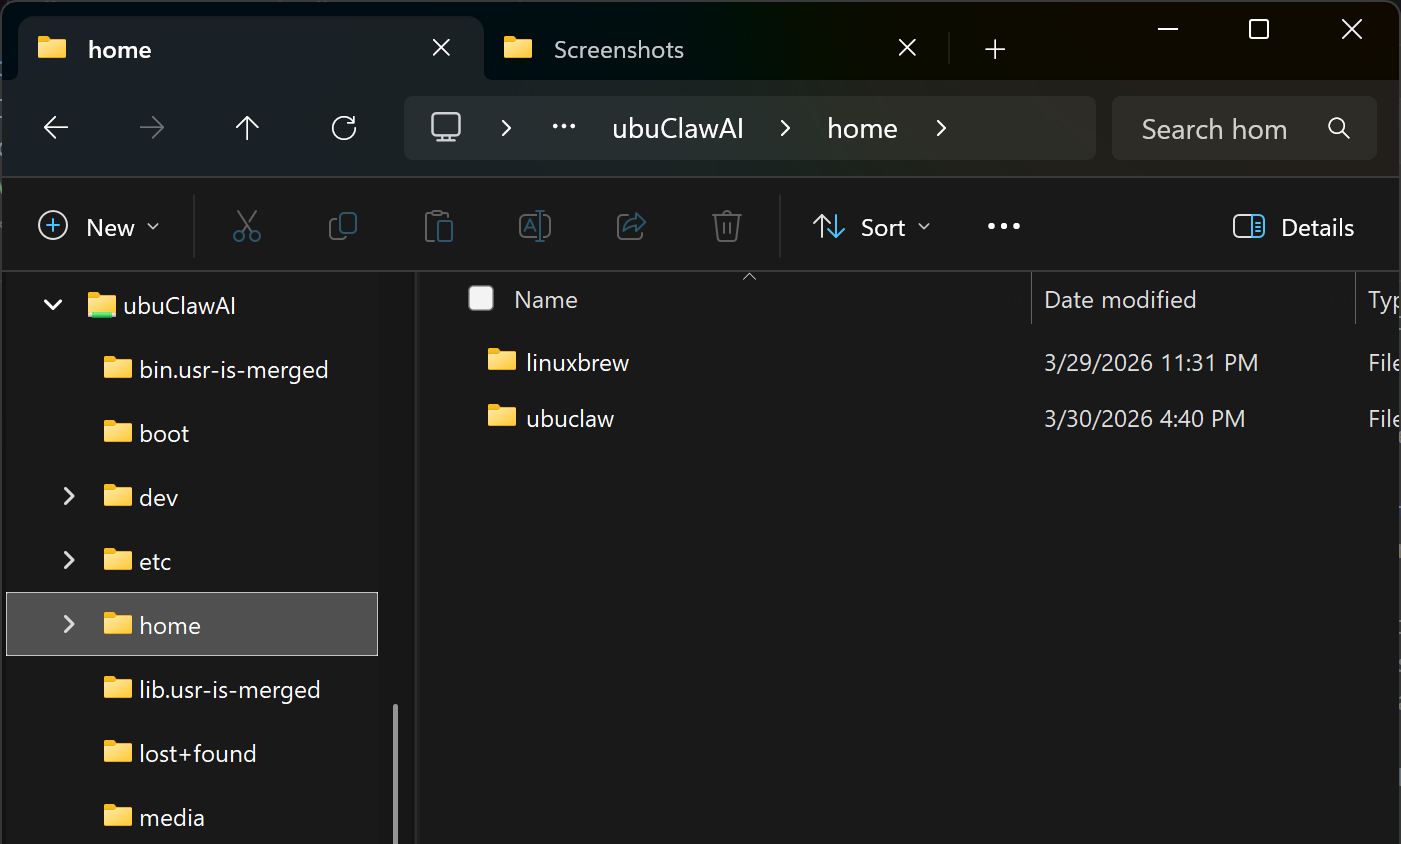The width and height of the screenshot is (1401, 844).
Task: Click home in the address breadcrumb
Action: [862, 128]
